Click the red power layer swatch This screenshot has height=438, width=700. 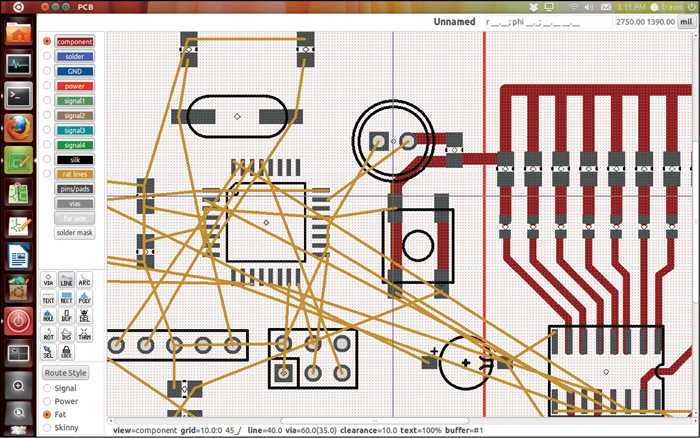pos(75,86)
